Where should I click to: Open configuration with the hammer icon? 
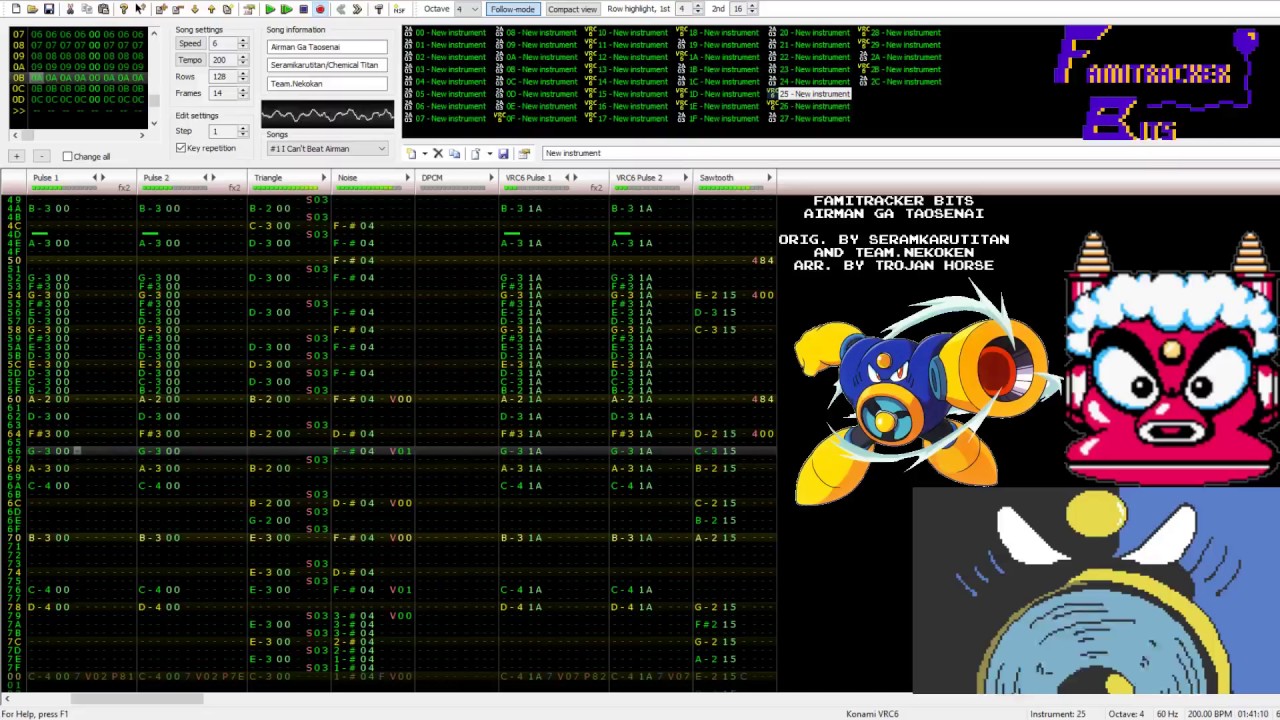click(x=378, y=9)
